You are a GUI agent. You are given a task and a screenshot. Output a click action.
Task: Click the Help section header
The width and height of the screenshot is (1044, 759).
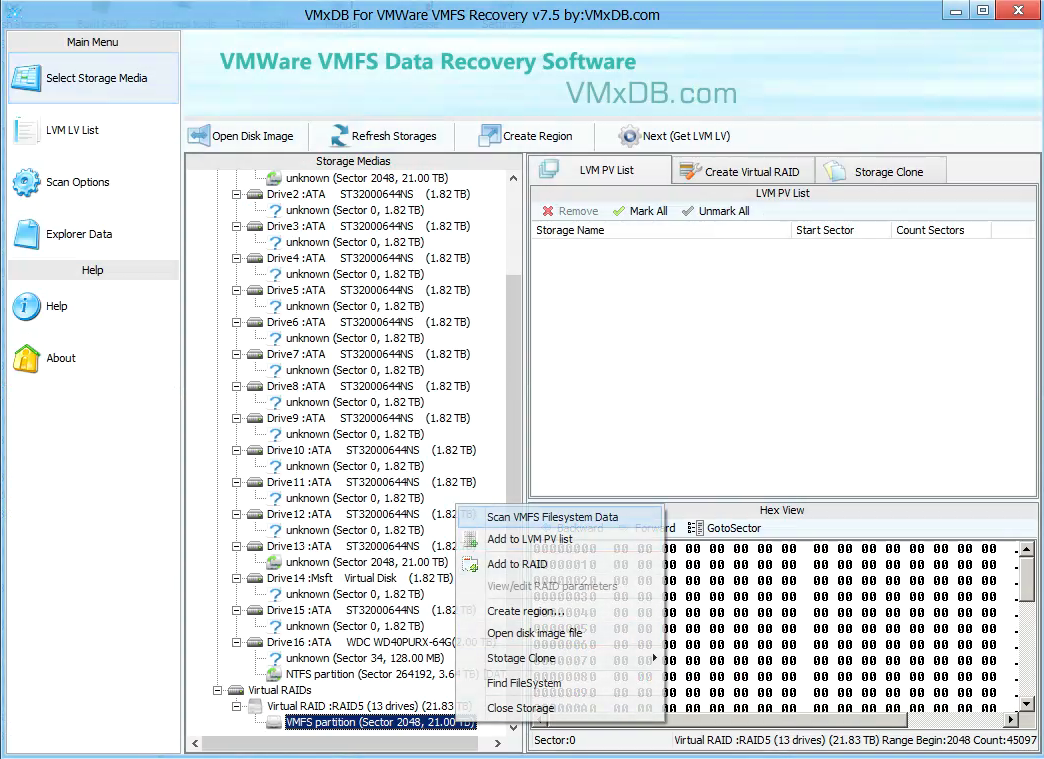93,270
